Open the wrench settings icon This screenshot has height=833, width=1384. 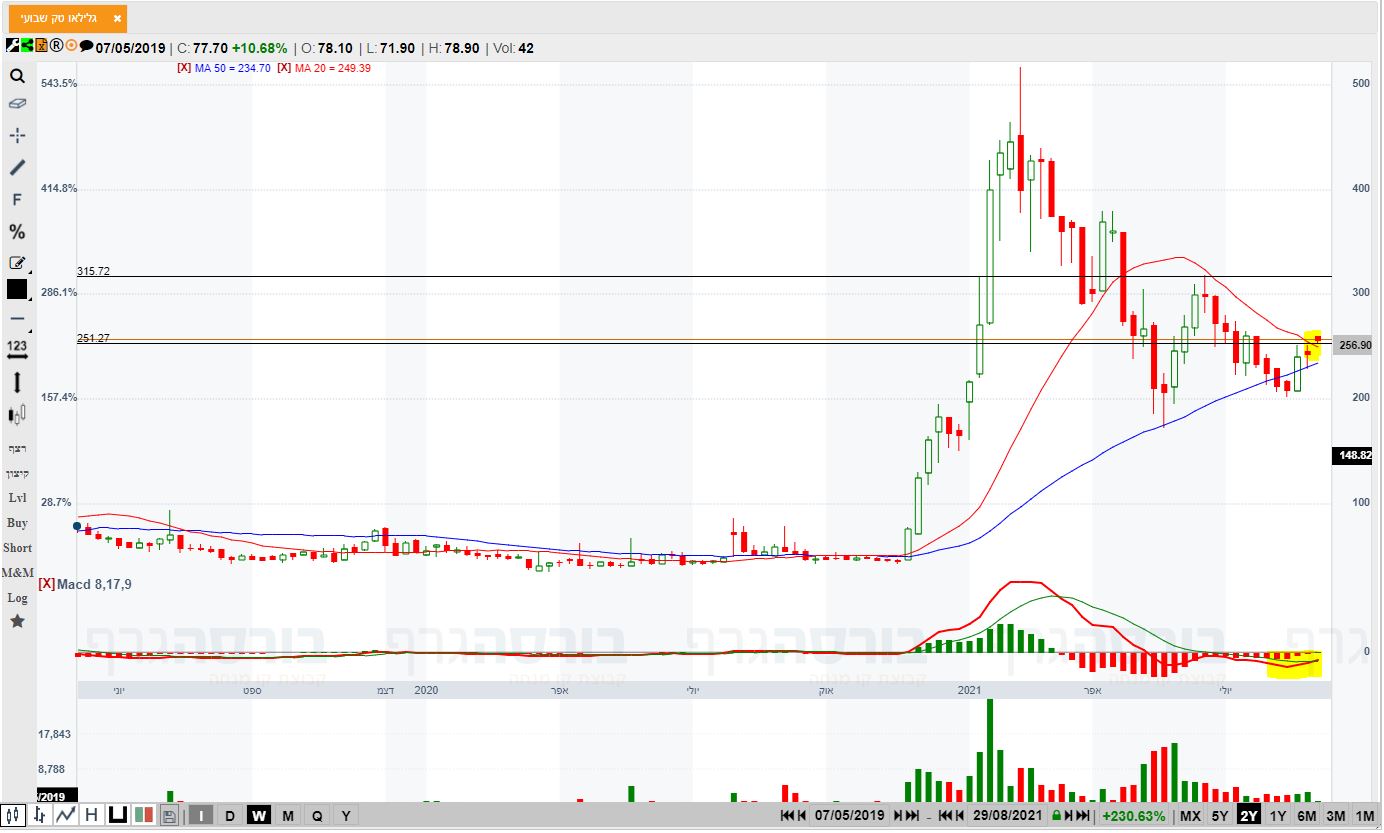click(12, 46)
